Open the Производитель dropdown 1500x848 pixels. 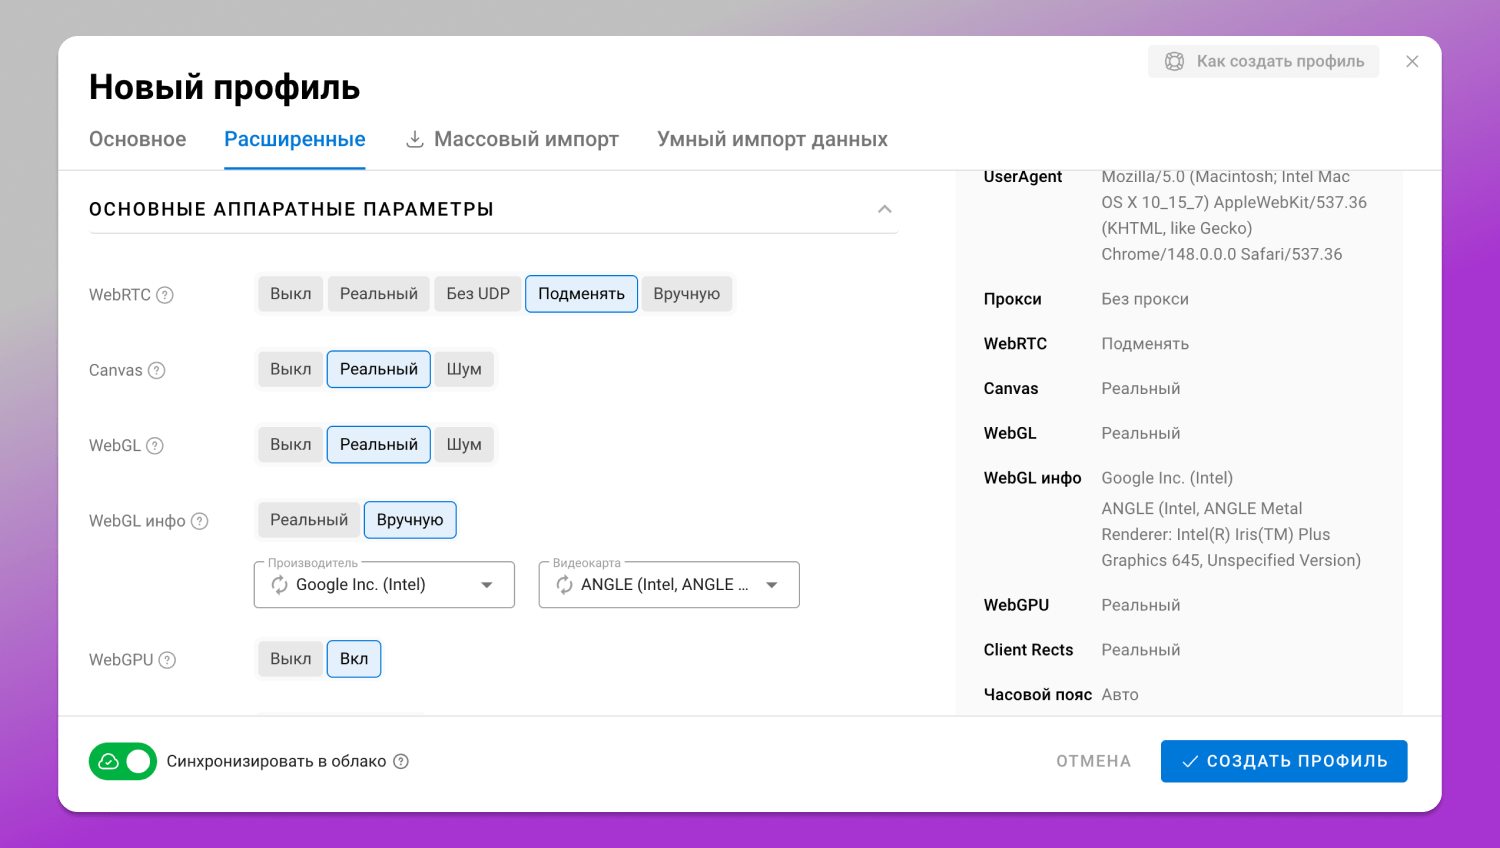pos(384,585)
